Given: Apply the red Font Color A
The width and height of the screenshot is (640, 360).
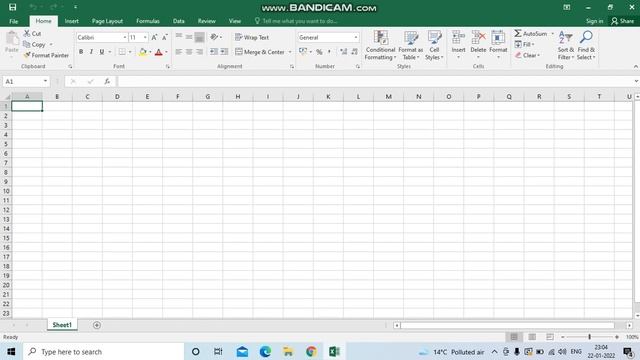Looking at the screenshot, I should click(x=159, y=52).
